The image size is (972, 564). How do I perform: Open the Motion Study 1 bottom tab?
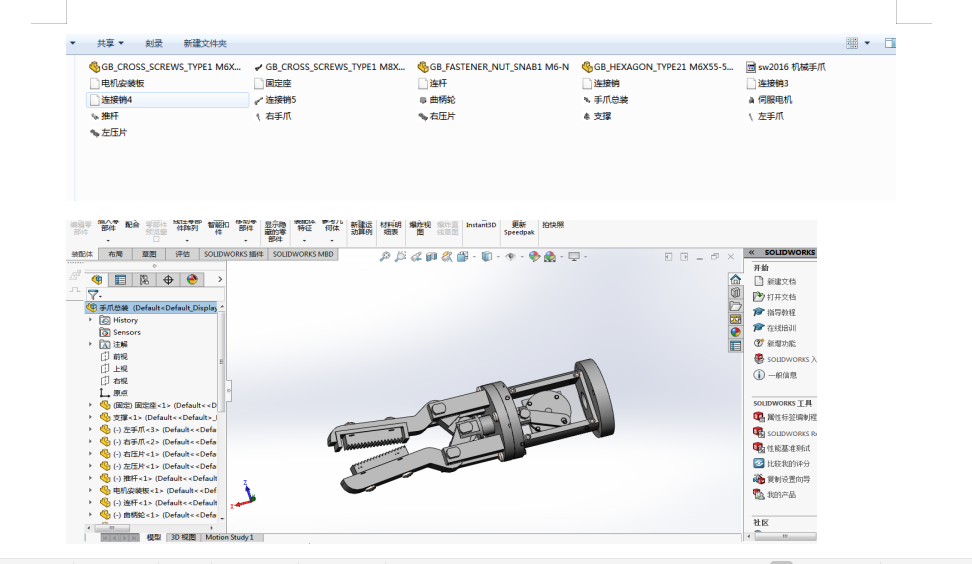coord(229,537)
